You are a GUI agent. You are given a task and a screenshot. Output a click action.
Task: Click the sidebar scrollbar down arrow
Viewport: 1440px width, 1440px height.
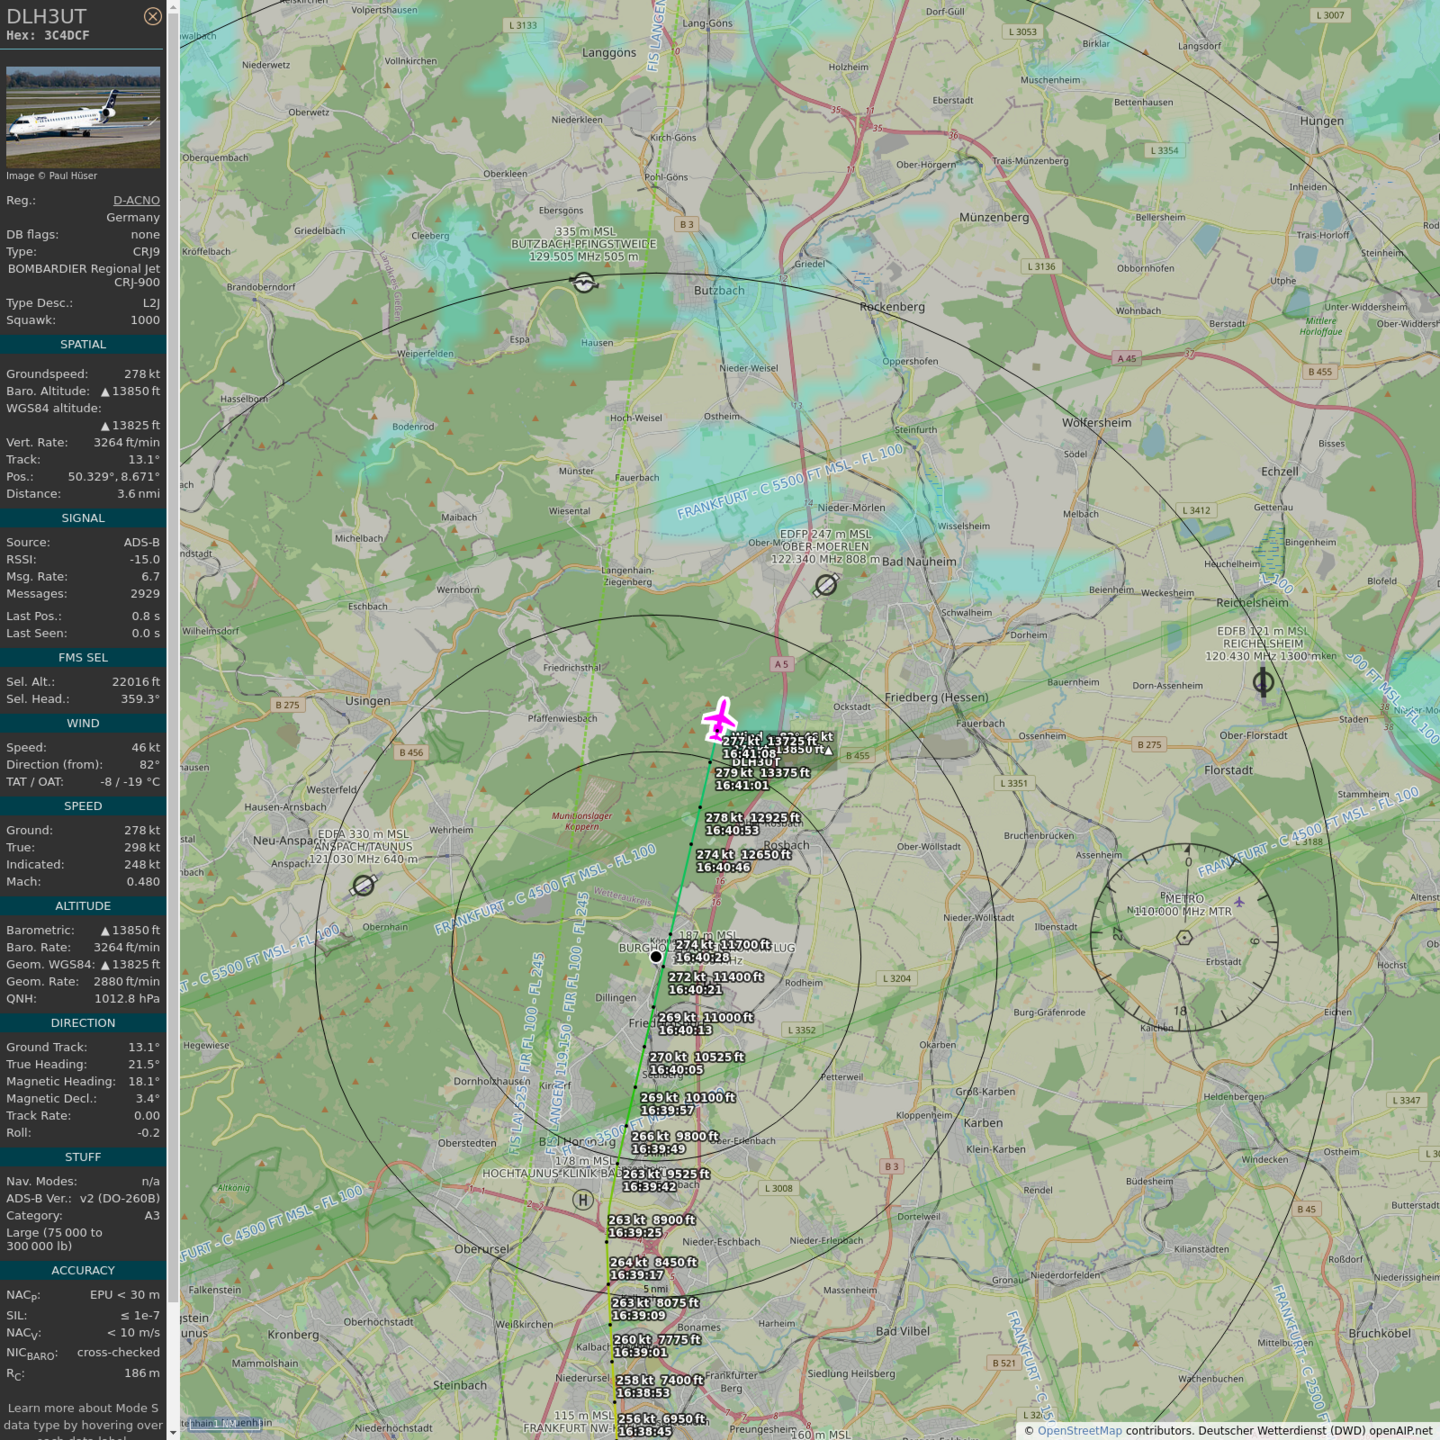(x=173, y=1433)
